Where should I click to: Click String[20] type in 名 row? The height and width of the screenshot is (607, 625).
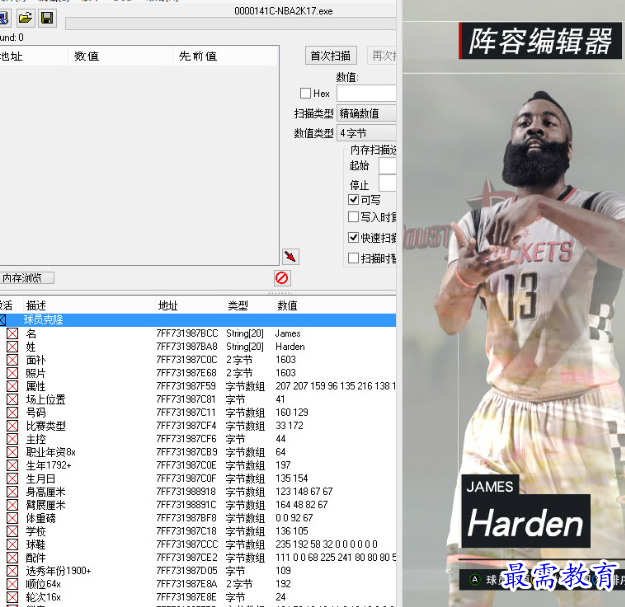[x=245, y=334]
